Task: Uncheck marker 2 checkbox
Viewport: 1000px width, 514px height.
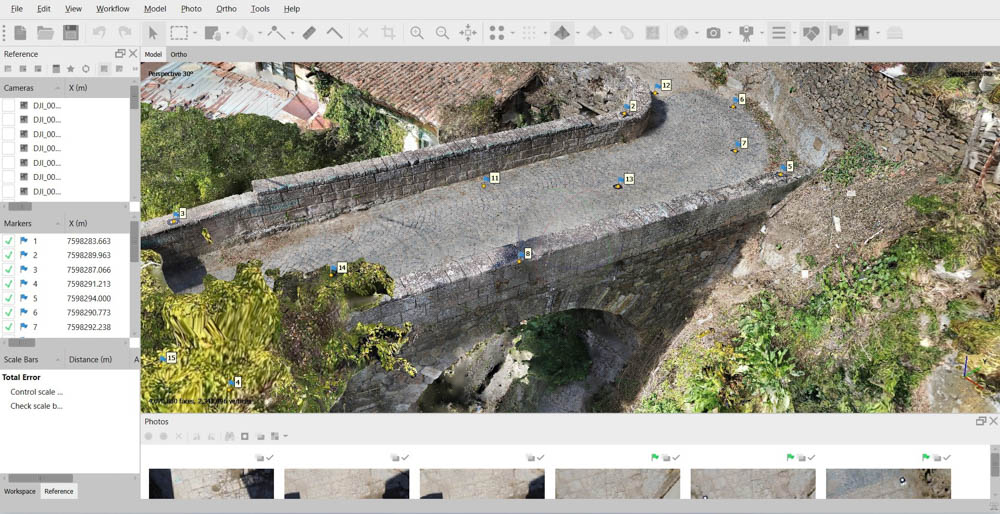Action: coord(8,255)
